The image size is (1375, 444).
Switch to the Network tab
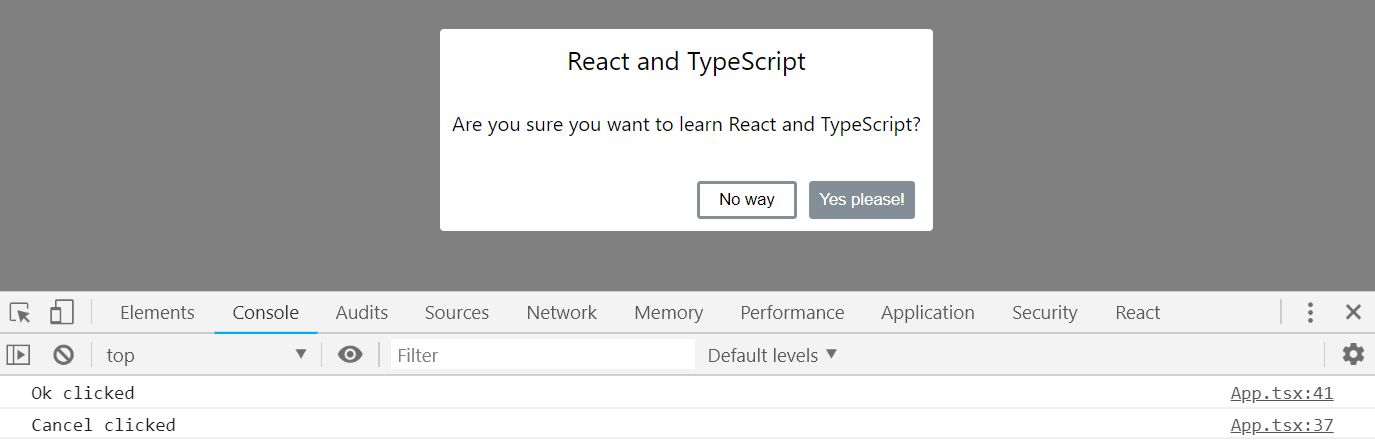(x=561, y=313)
